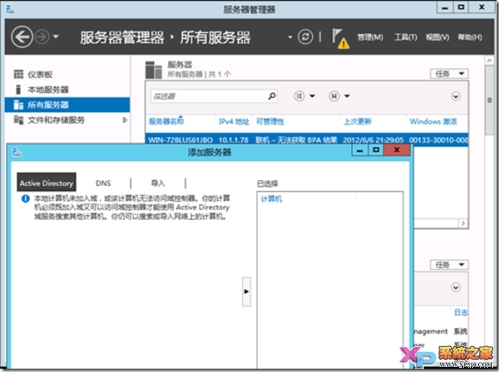Screen dimensions: 499x372
Task: Sort by 服务器名称 column header
Action: 166,121
